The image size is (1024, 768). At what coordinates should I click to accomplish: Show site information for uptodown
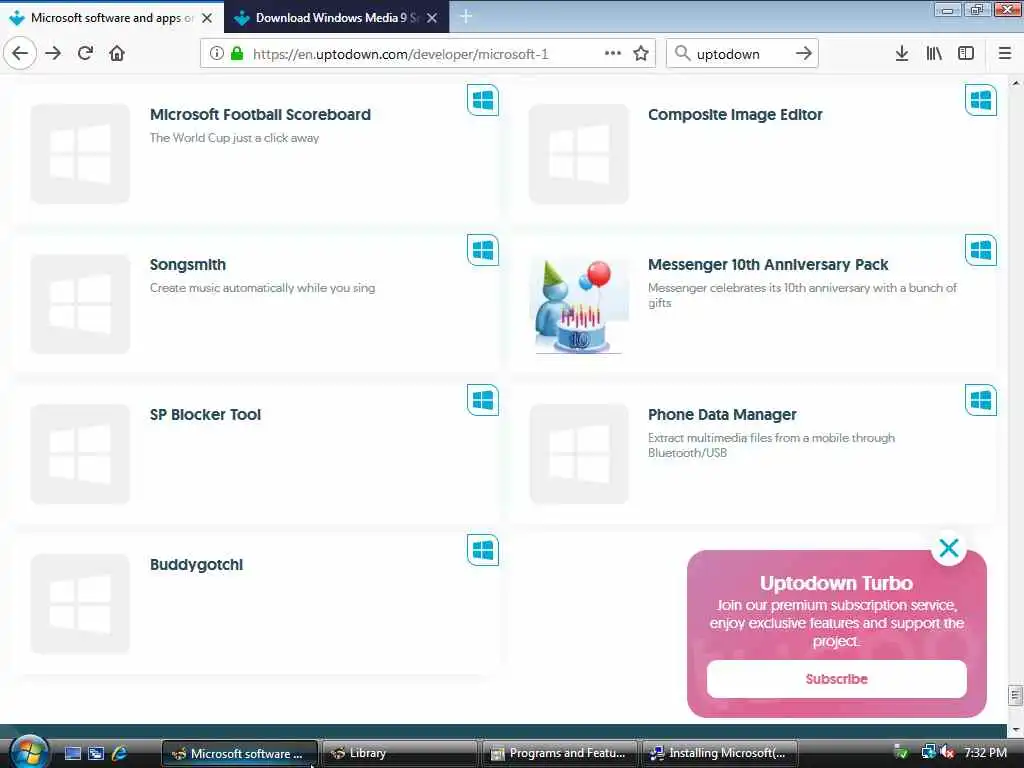216,54
